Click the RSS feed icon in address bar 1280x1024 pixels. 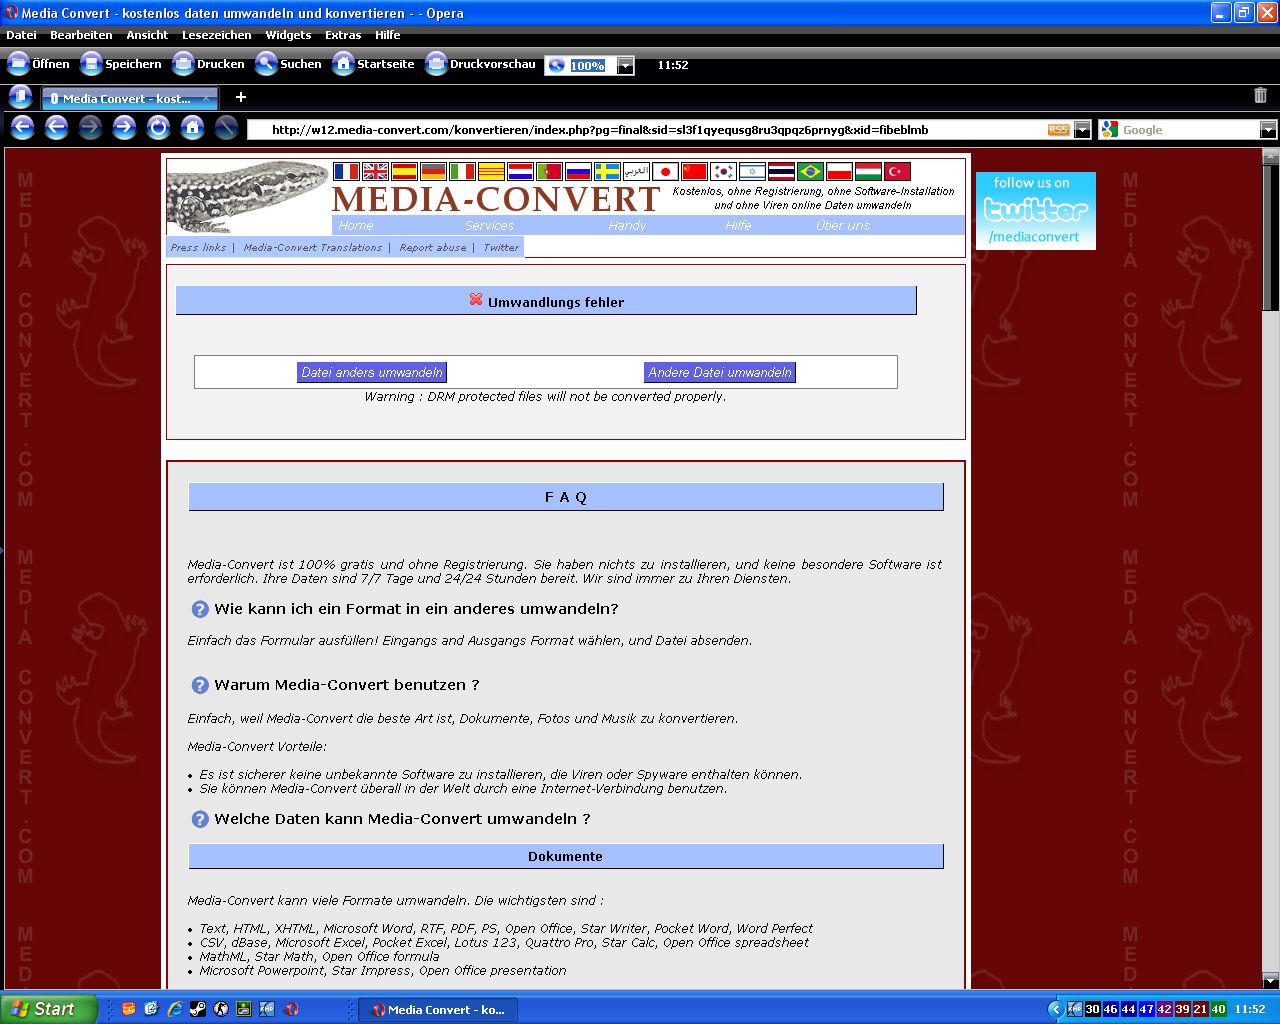point(1058,130)
